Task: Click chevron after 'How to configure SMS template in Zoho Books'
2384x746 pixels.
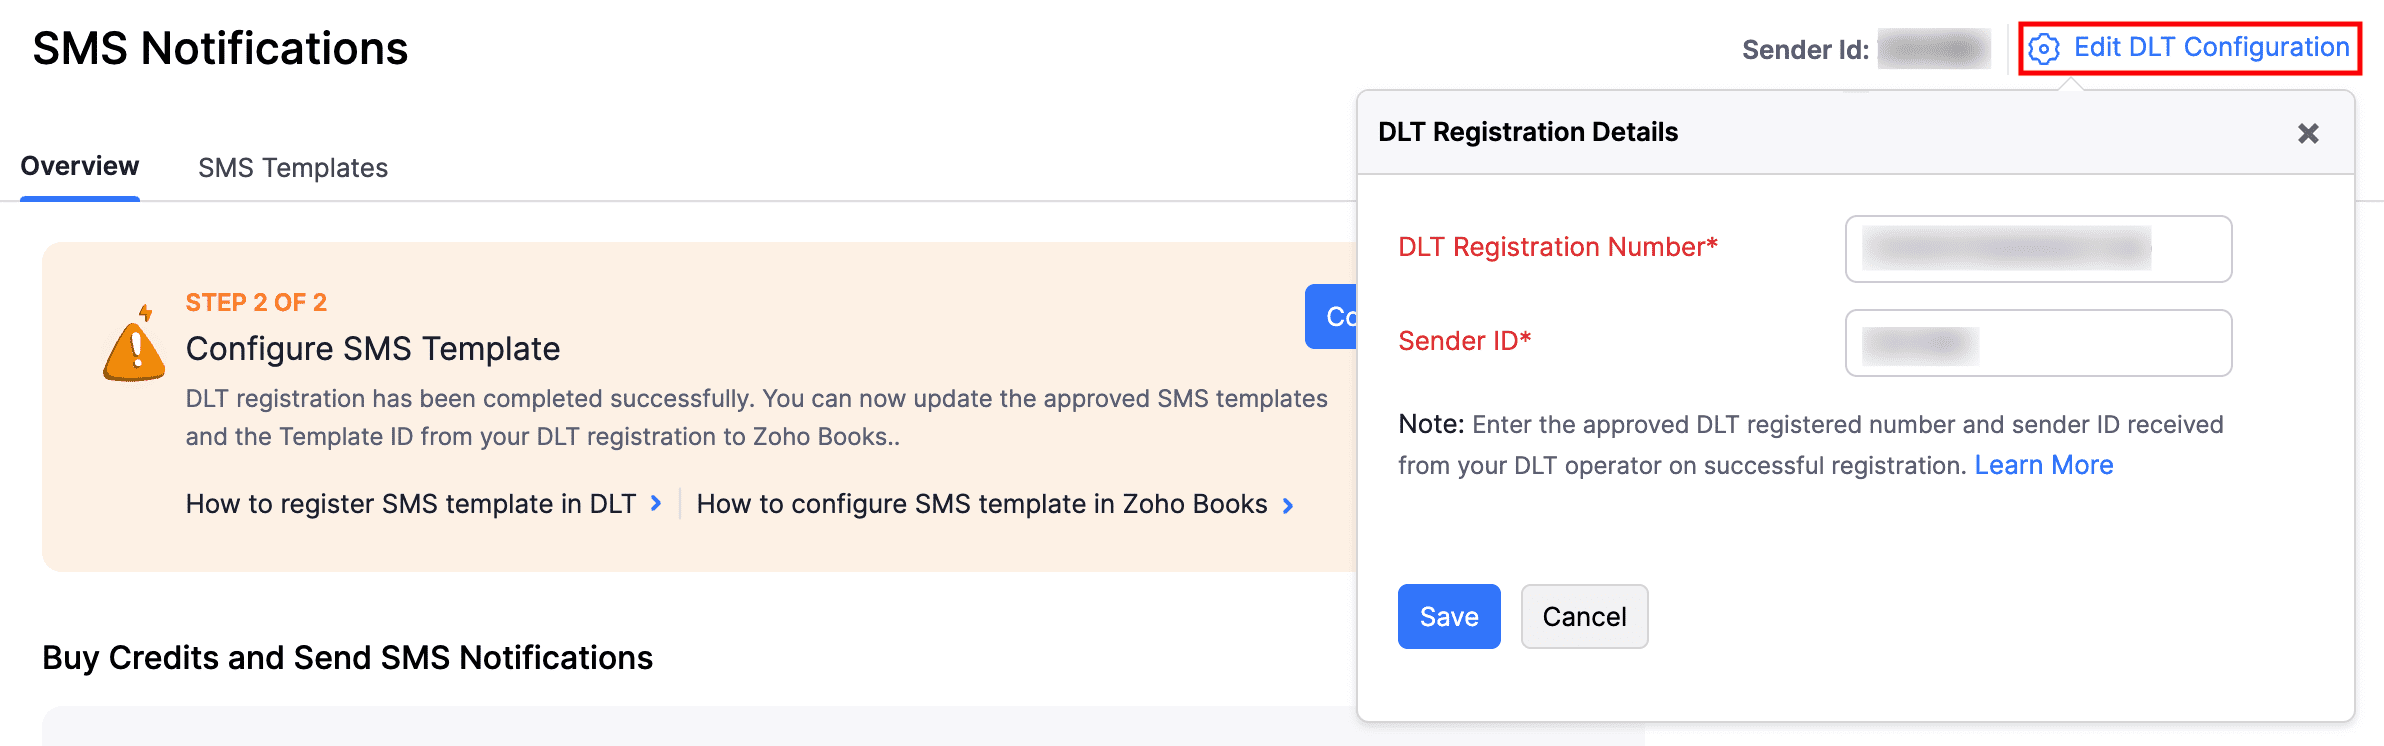Action: click(1288, 506)
